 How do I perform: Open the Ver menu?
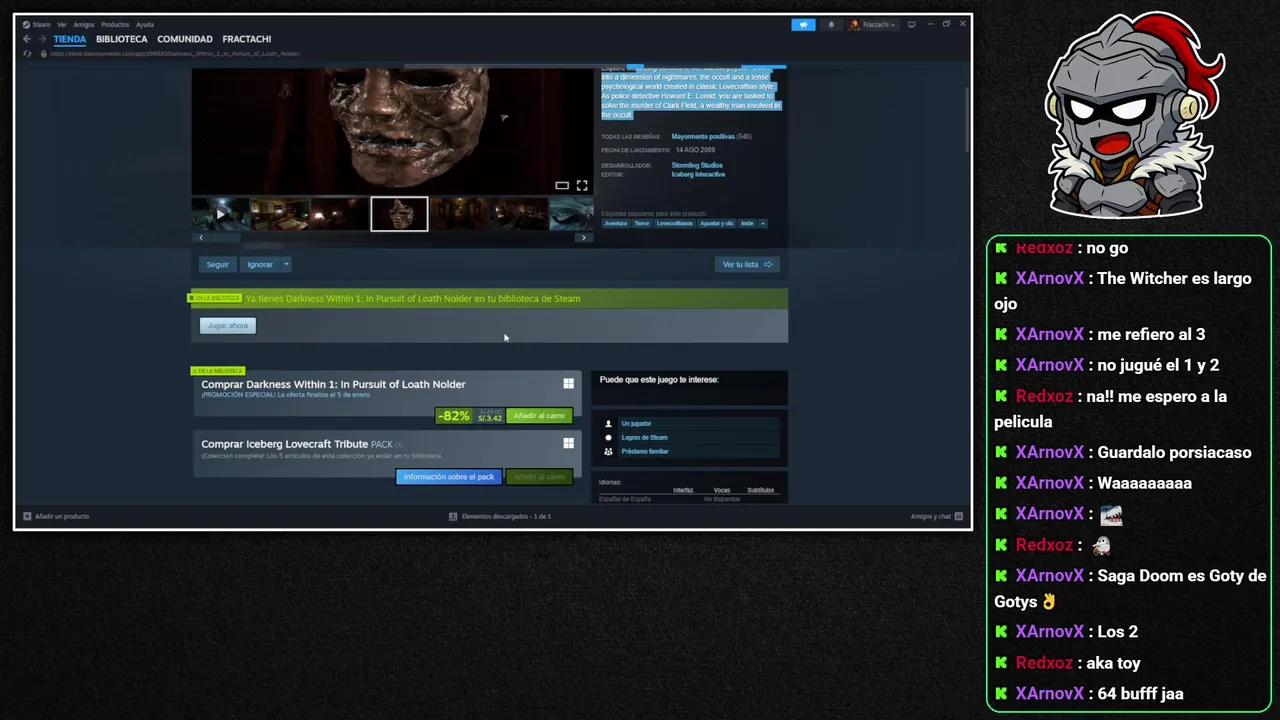coord(62,24)
